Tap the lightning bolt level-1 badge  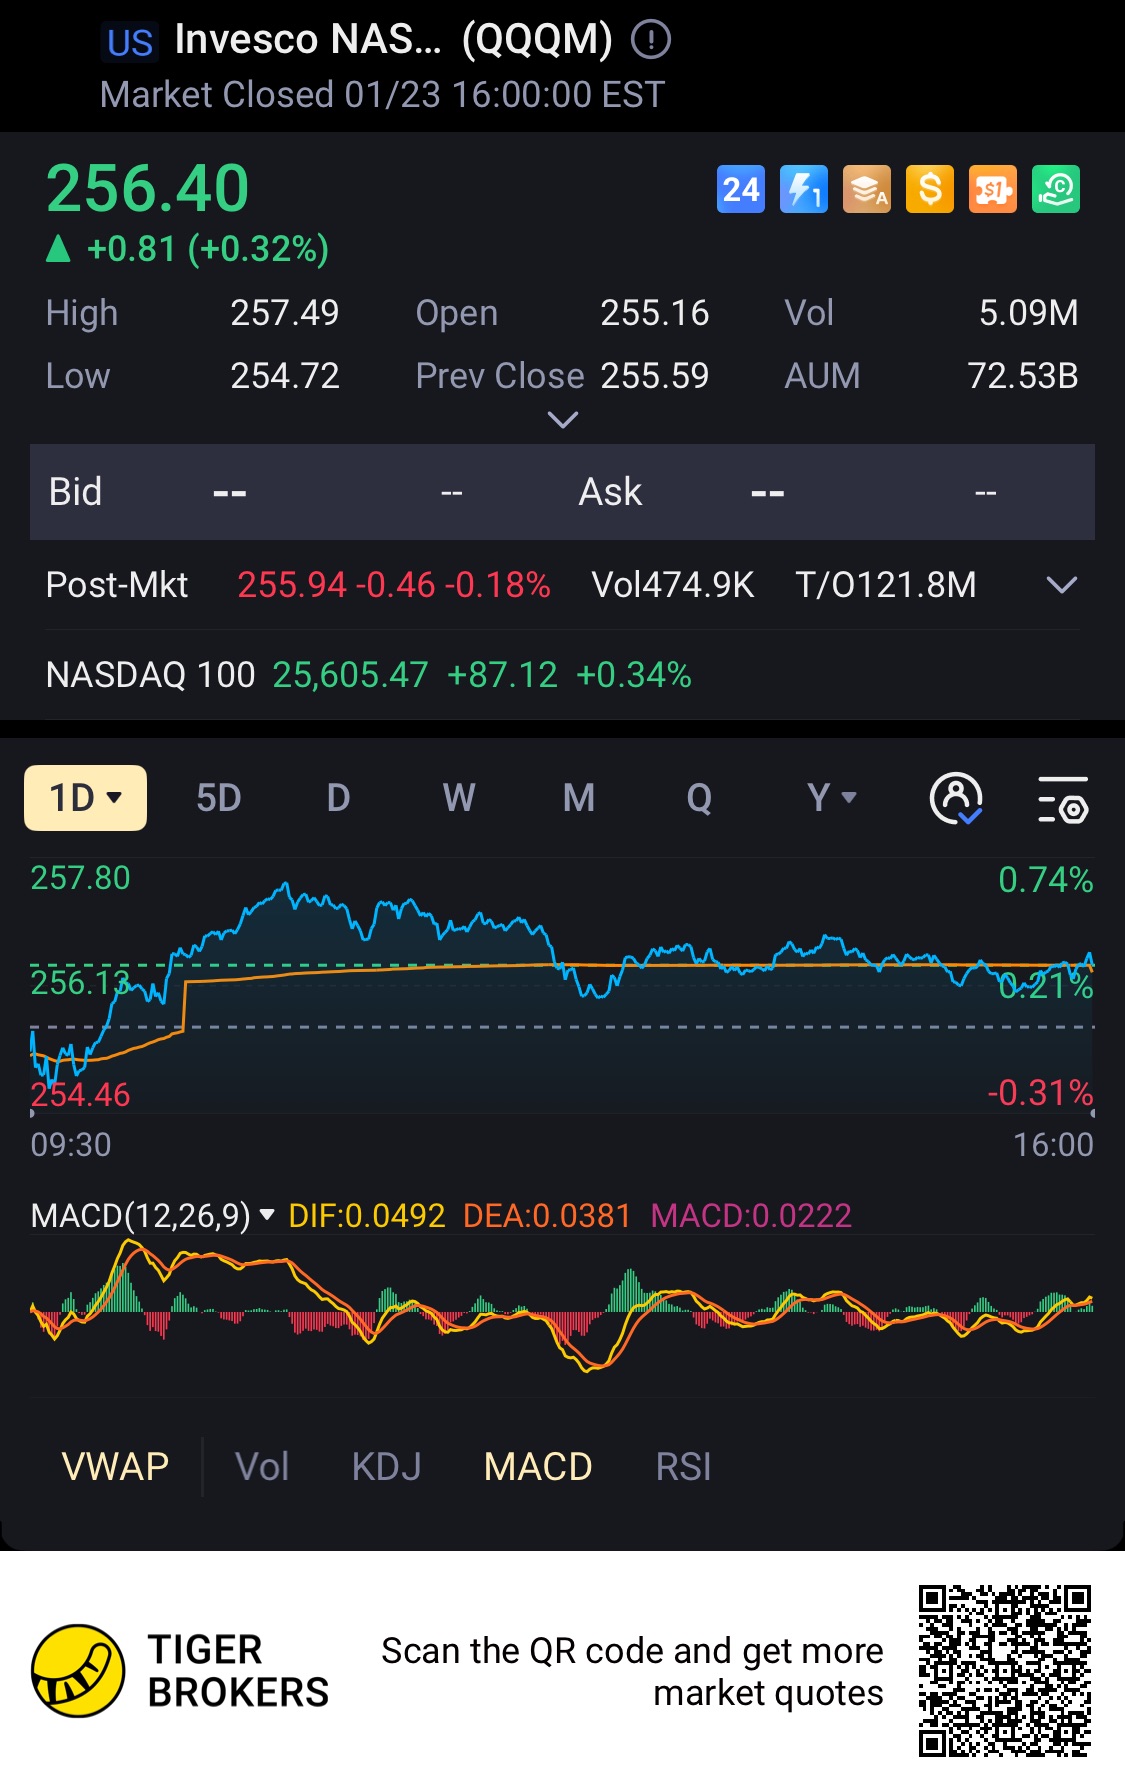click(x=804, y=189)
